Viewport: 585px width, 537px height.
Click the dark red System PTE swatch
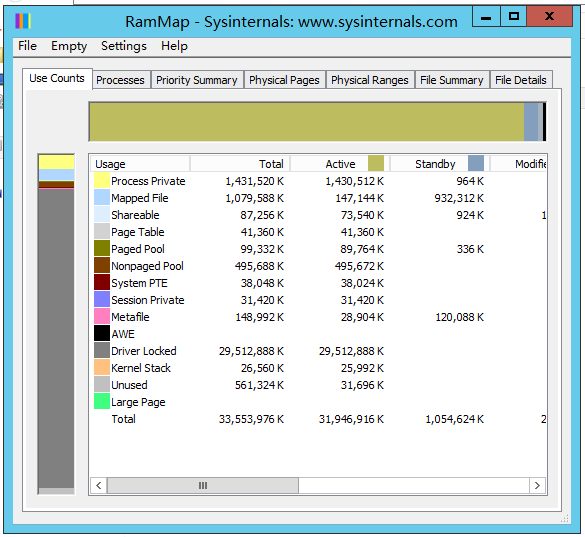tap(101, 282)
